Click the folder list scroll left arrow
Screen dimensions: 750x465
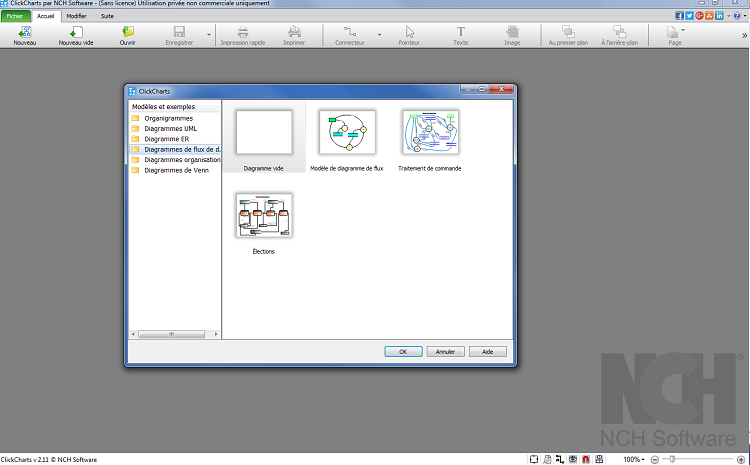point(133,334)
